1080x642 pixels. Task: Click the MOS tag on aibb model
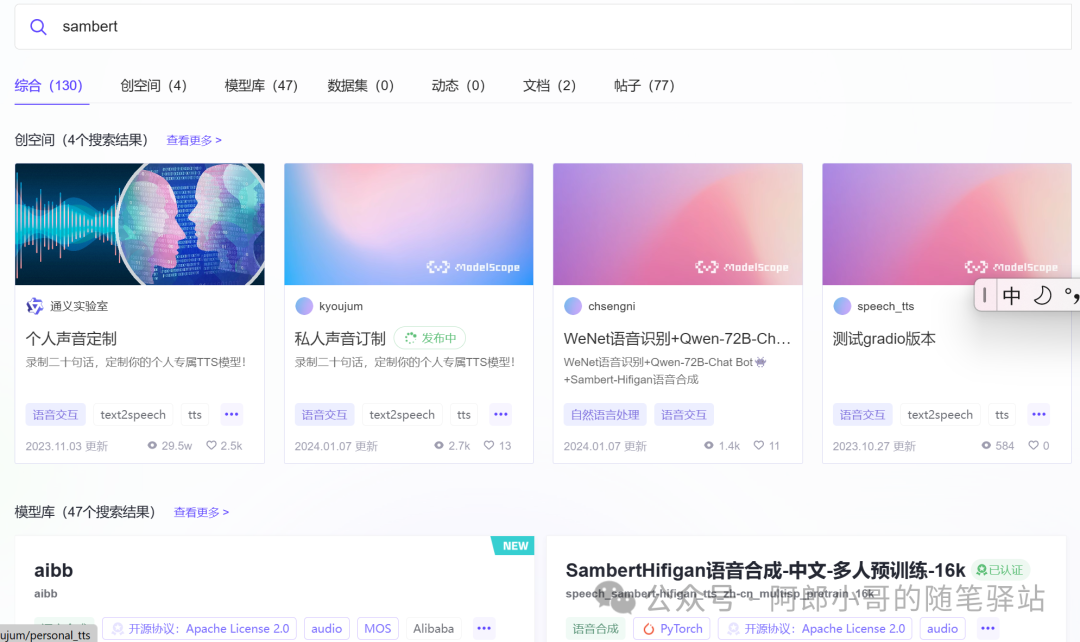(377, 628)
